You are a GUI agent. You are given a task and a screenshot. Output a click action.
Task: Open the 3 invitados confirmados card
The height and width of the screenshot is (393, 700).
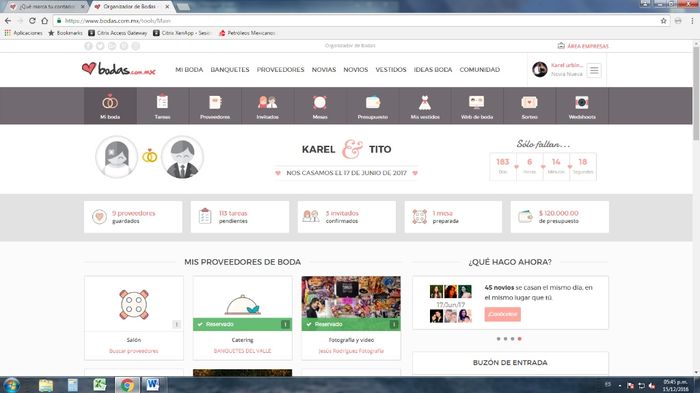(x=347, y=217)
